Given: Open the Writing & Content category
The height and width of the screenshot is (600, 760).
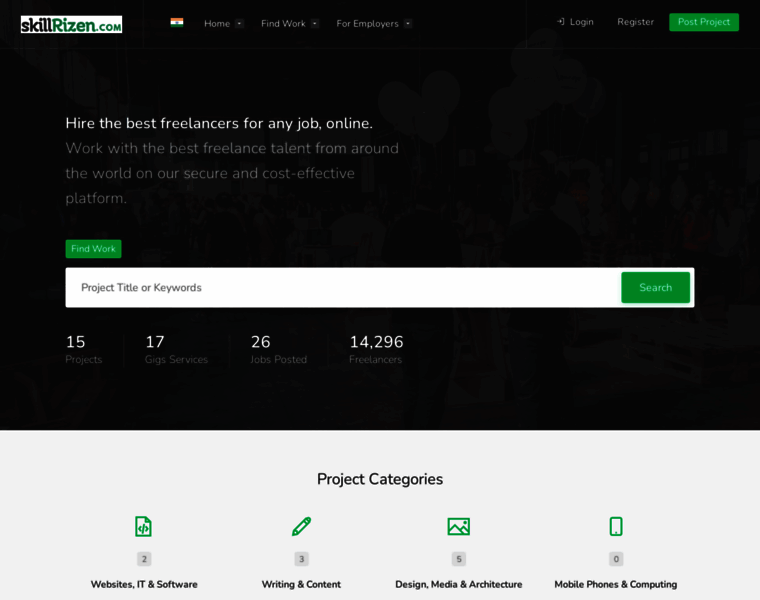Looking at the screenshot, I should coord(301,584).
